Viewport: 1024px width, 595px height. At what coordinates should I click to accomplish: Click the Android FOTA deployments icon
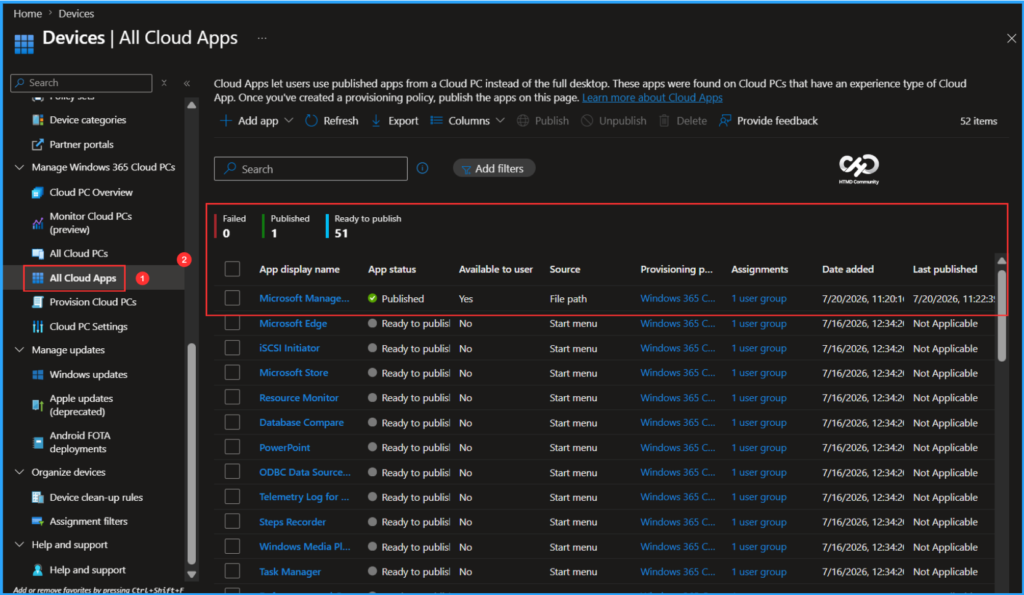(38, 443)
